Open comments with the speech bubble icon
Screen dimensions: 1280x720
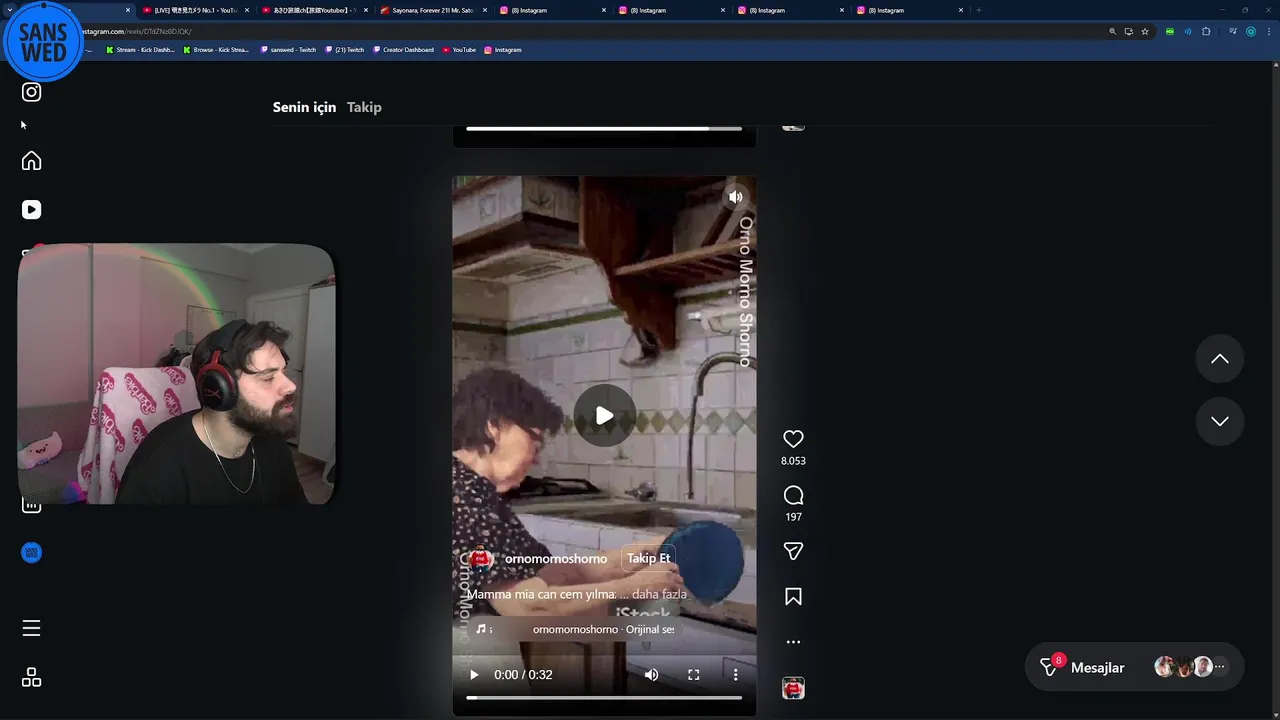click(793, 495)
